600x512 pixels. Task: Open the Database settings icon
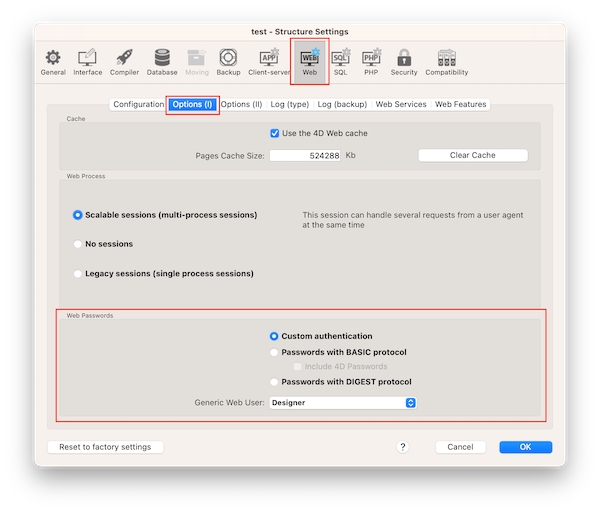pyautogui.click(x=162, y=61)
